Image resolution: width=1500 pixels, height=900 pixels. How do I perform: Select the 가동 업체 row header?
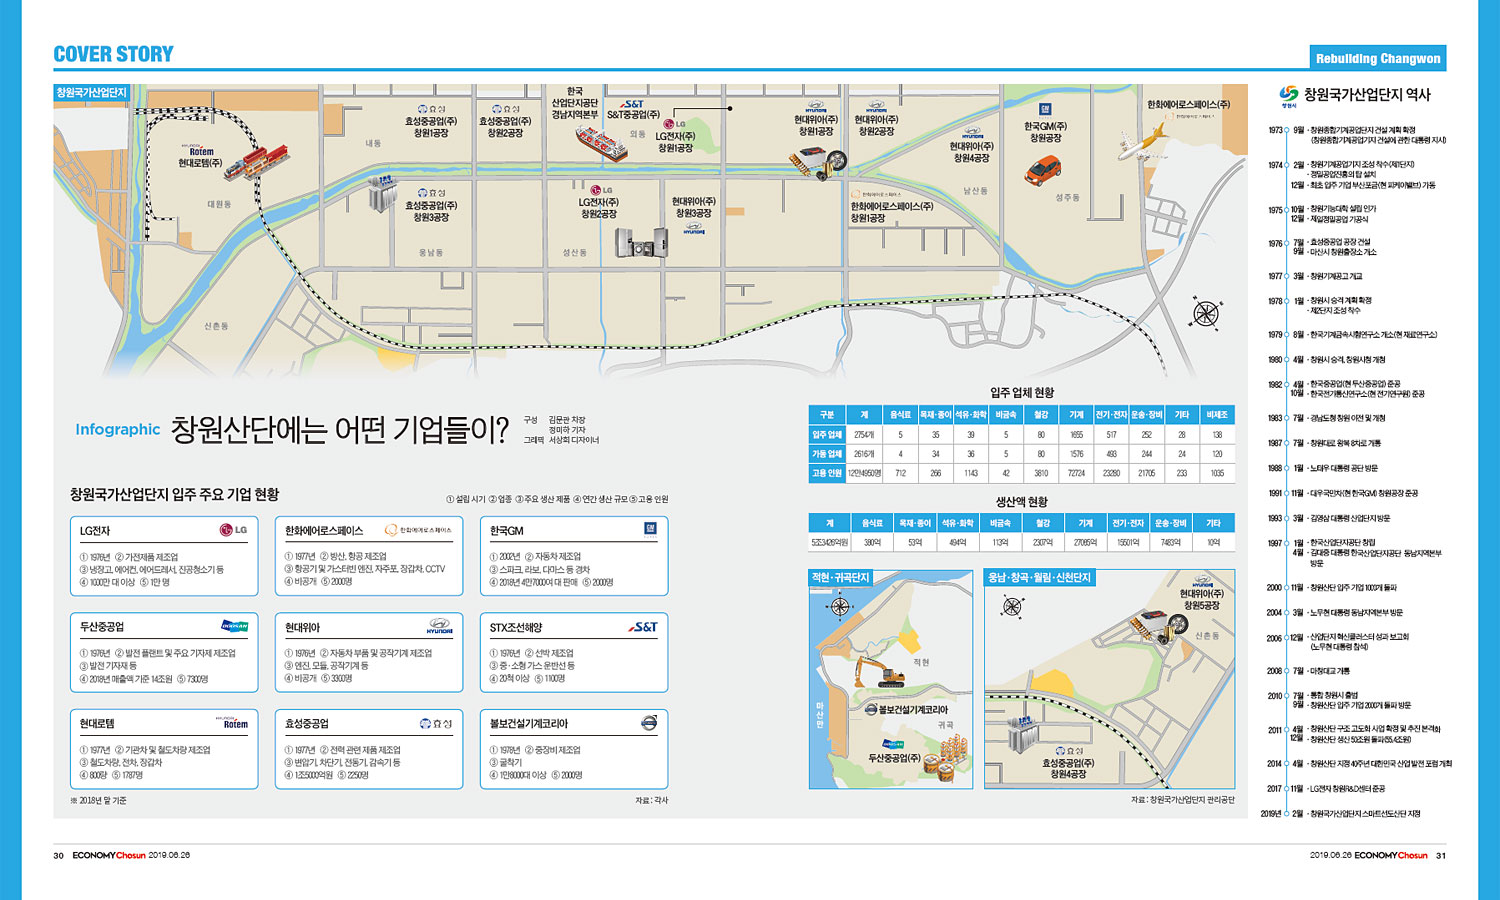(827, 454)
